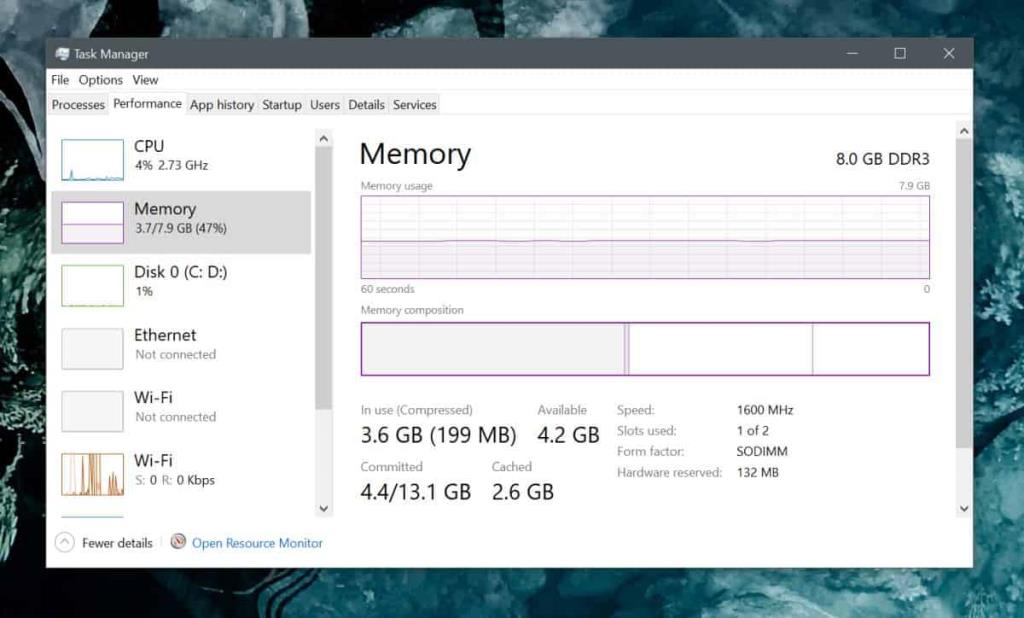This screenshot has height=618, width=1024.
Task: Open Resource Monitor via the link
Action: pos(257,542)
